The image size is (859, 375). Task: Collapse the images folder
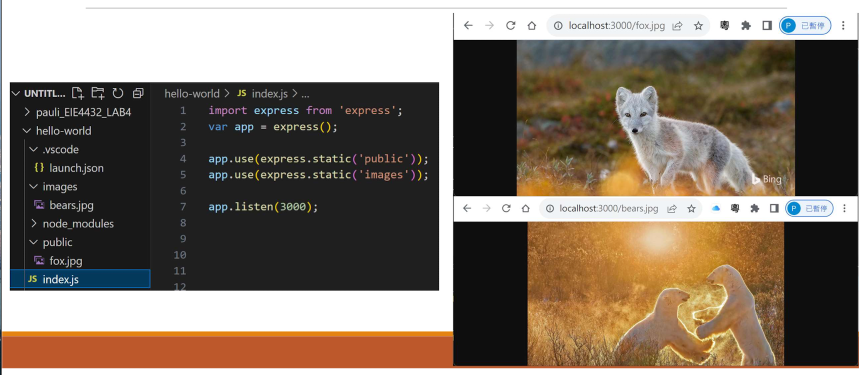point(53,187)
